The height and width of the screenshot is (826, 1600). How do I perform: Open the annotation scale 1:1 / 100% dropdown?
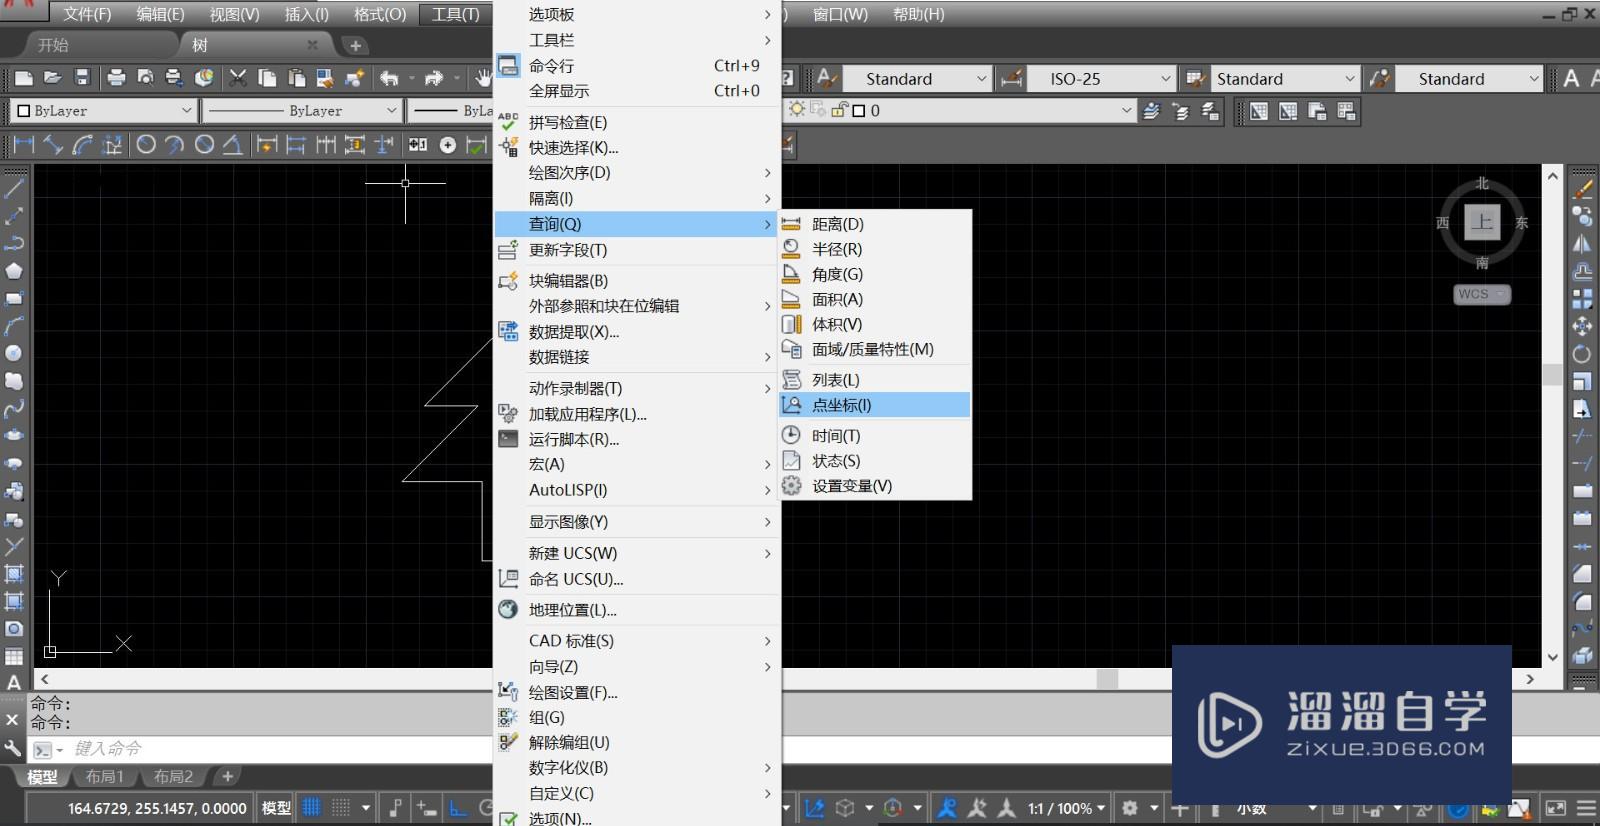pyautogui.click(x=1067, y=808)
